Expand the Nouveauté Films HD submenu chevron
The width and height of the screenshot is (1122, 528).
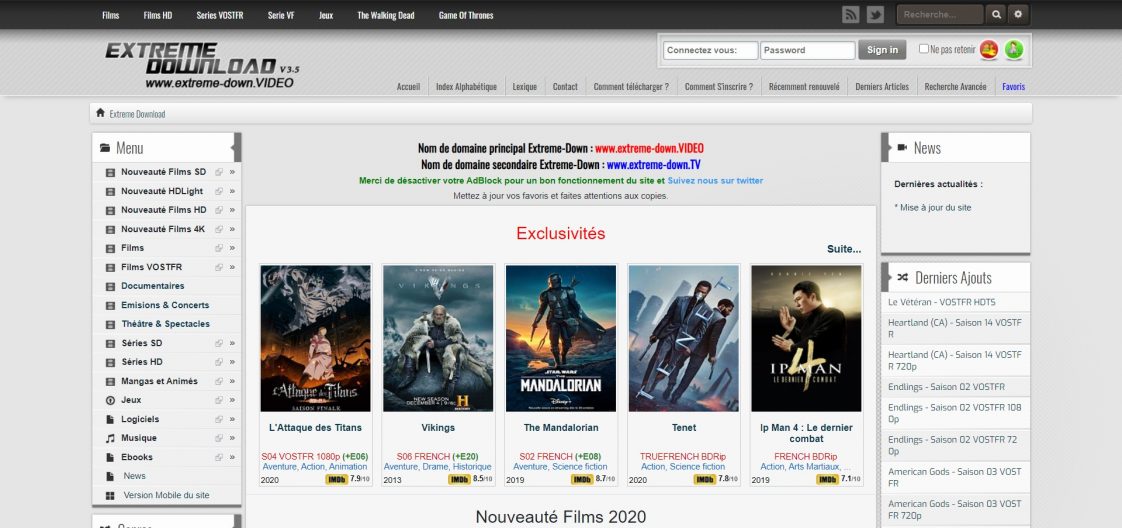point(232,210)
